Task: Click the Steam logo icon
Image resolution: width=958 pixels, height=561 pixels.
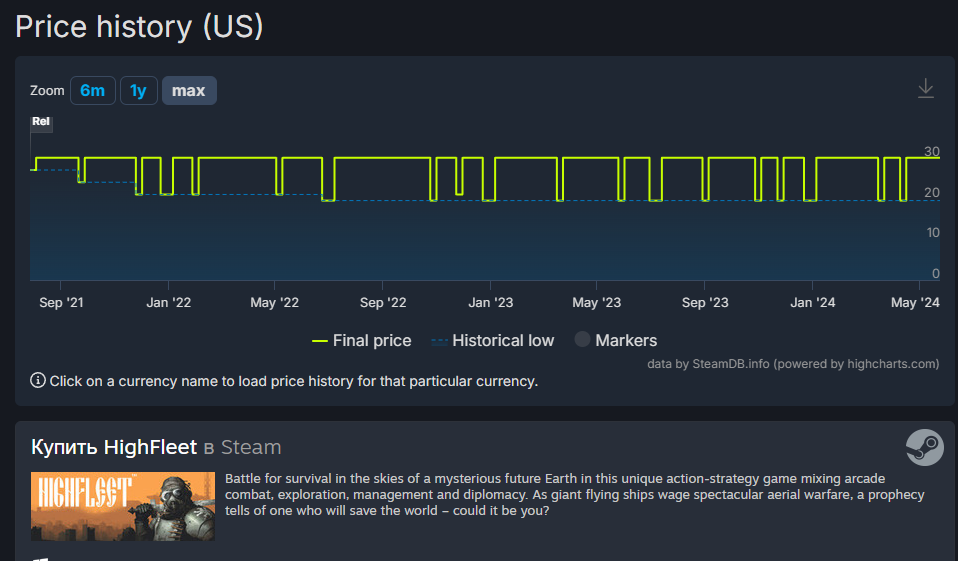Action: tap(924, 447)
